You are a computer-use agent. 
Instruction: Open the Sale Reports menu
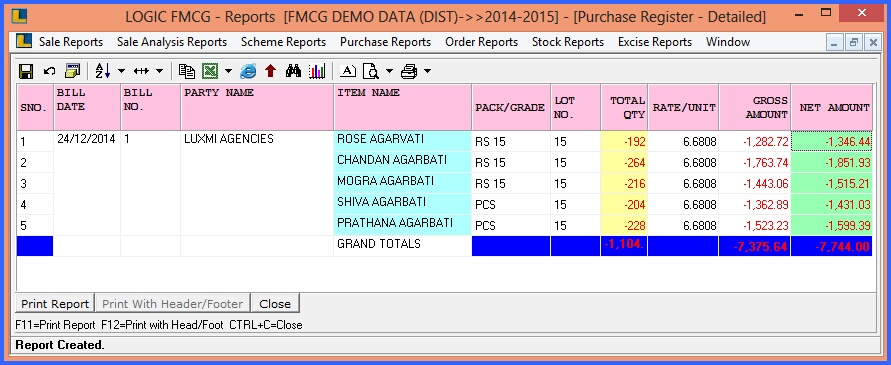pyautogui.click(x=71, y=42)
